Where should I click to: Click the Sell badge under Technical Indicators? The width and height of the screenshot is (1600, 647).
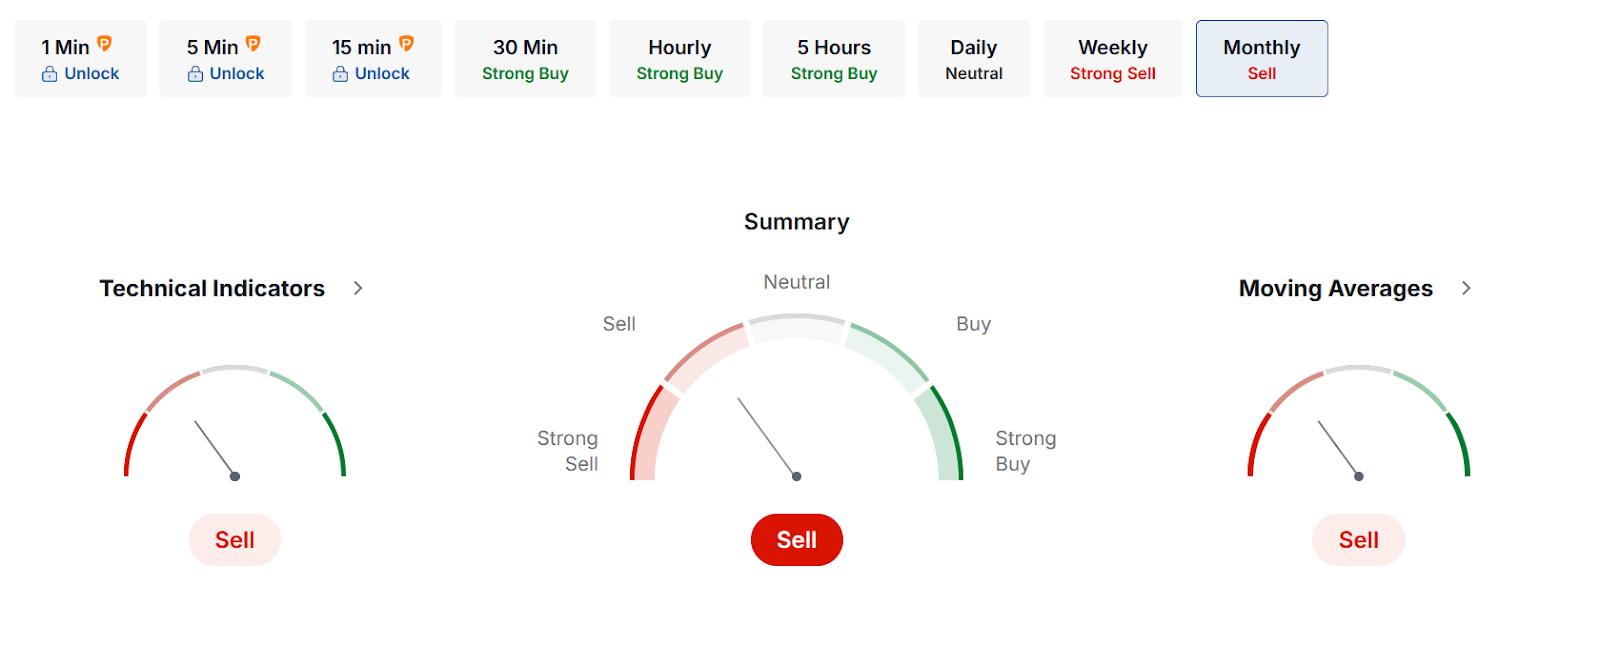pos(235,540)
